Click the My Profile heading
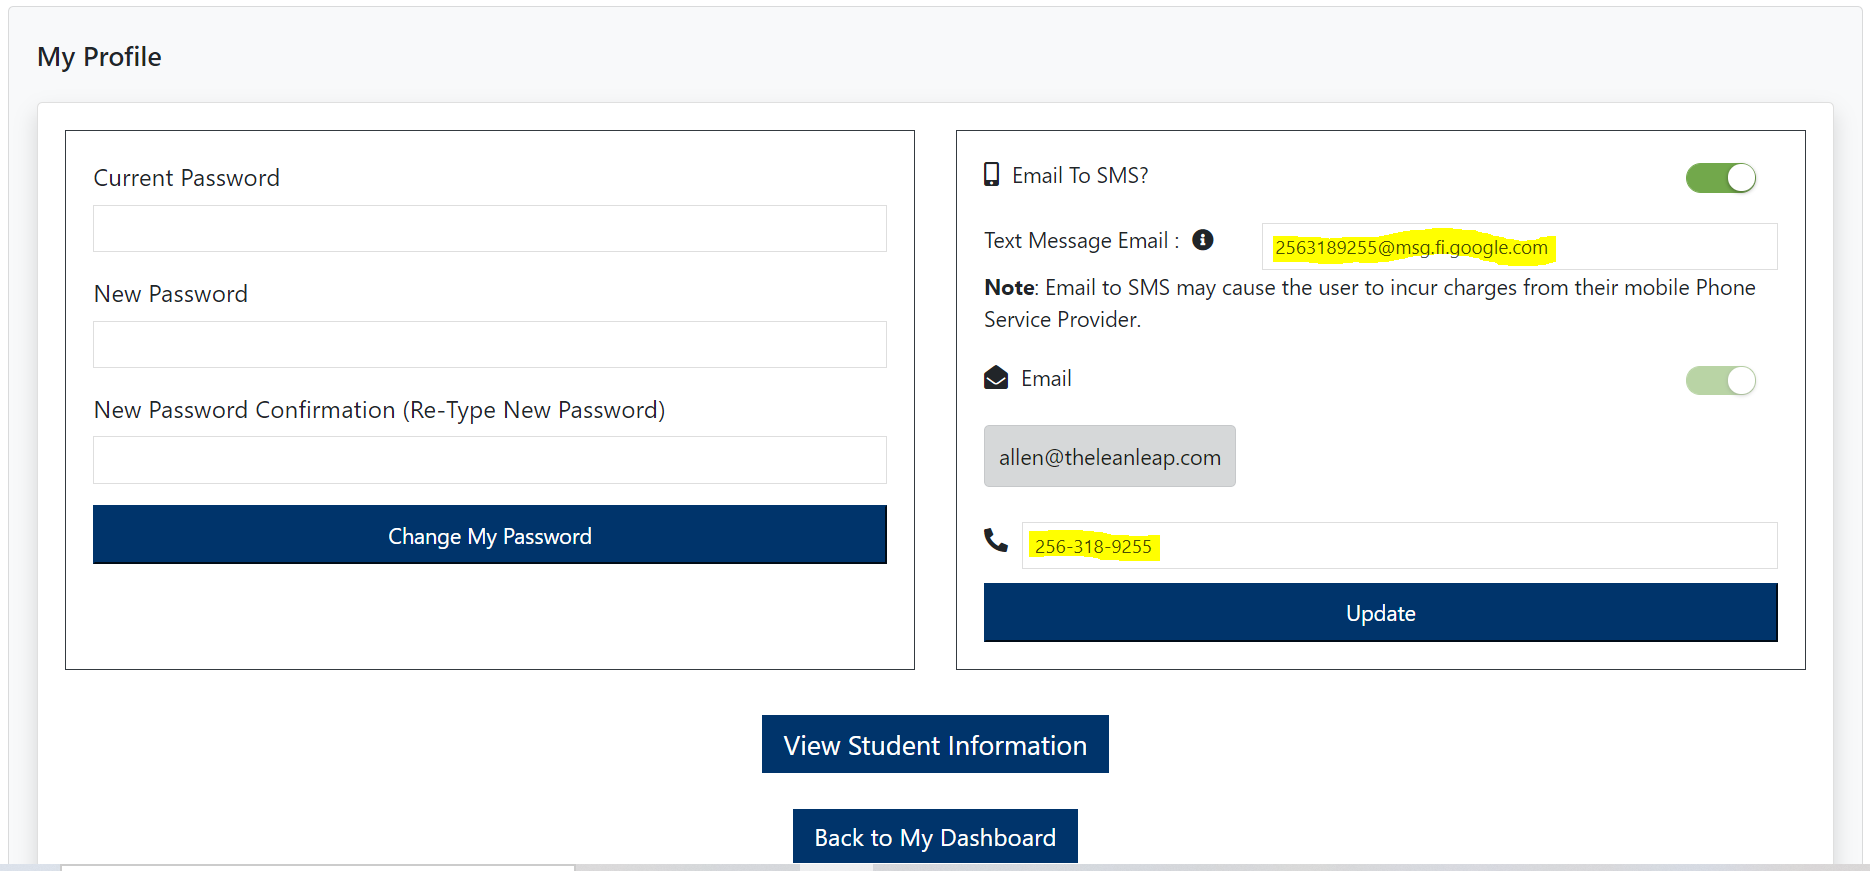 tap(99, 57)
